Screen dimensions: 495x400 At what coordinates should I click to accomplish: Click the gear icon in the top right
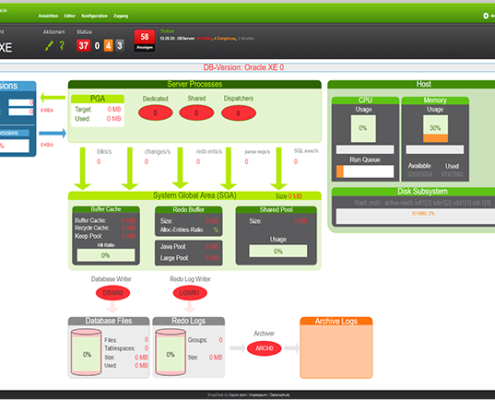[x=486, y=16]
